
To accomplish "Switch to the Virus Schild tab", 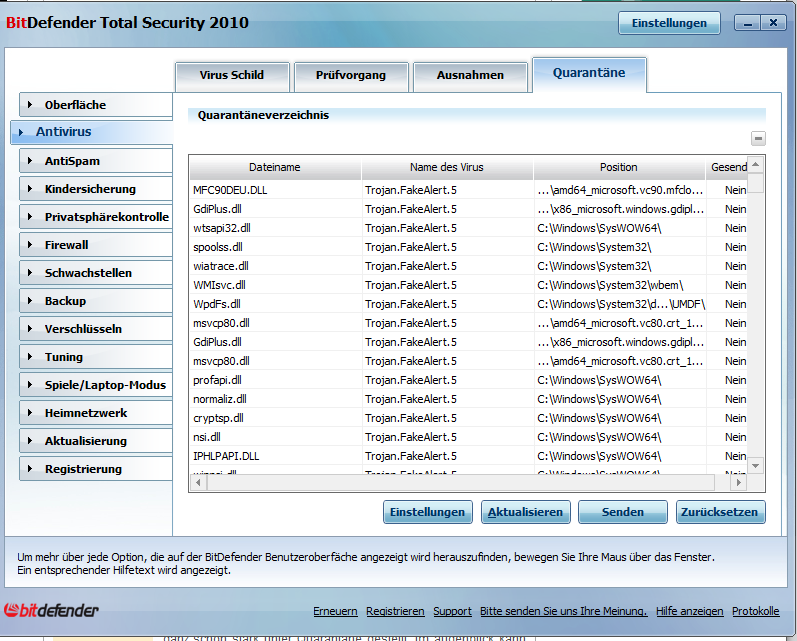I will (232, 77).
